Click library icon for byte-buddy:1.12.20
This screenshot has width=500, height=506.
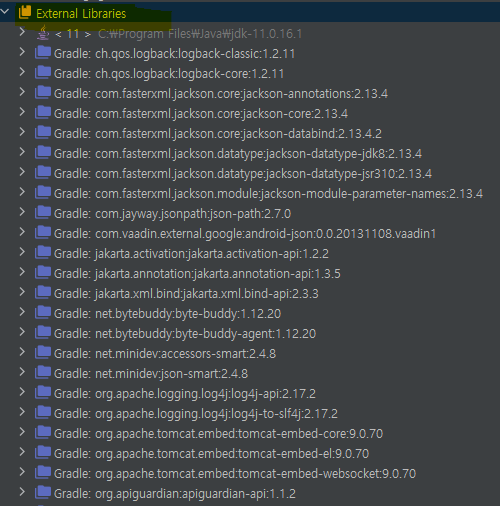tap(43, 312)
